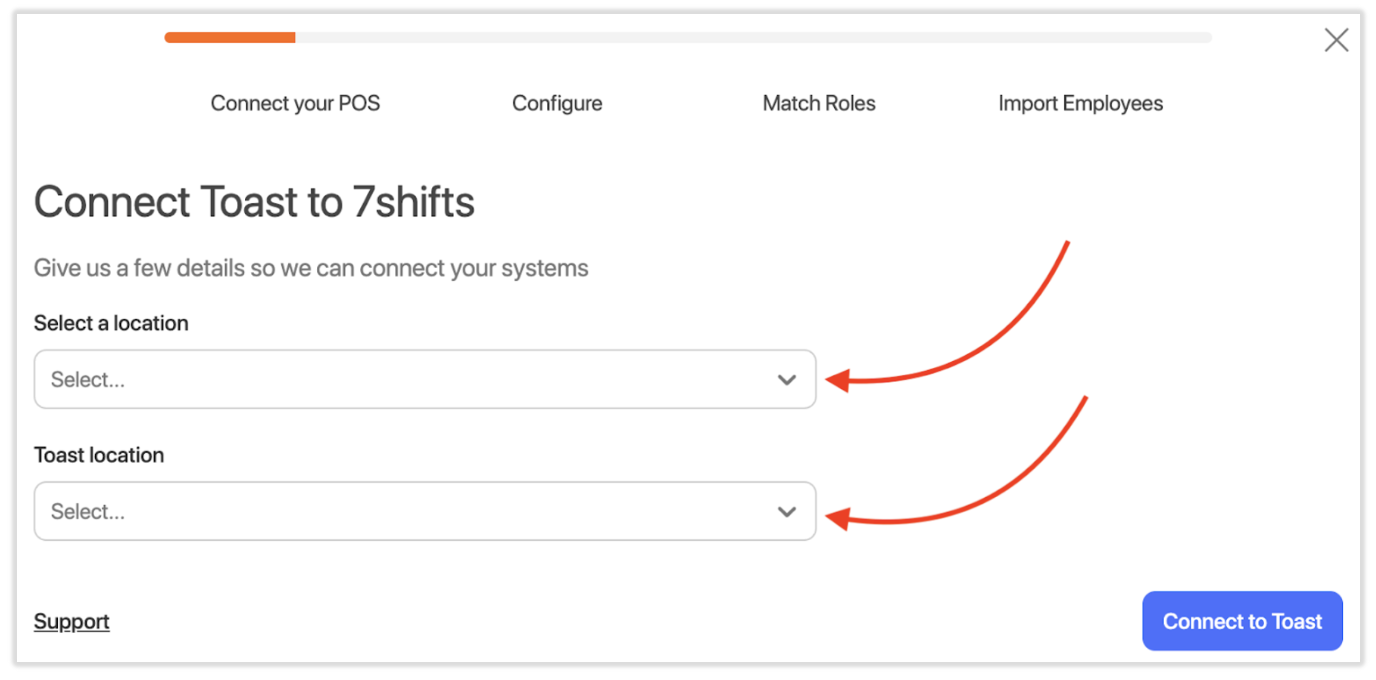Click 'Select...' placeholder under Toast location

tap(88, 512)
